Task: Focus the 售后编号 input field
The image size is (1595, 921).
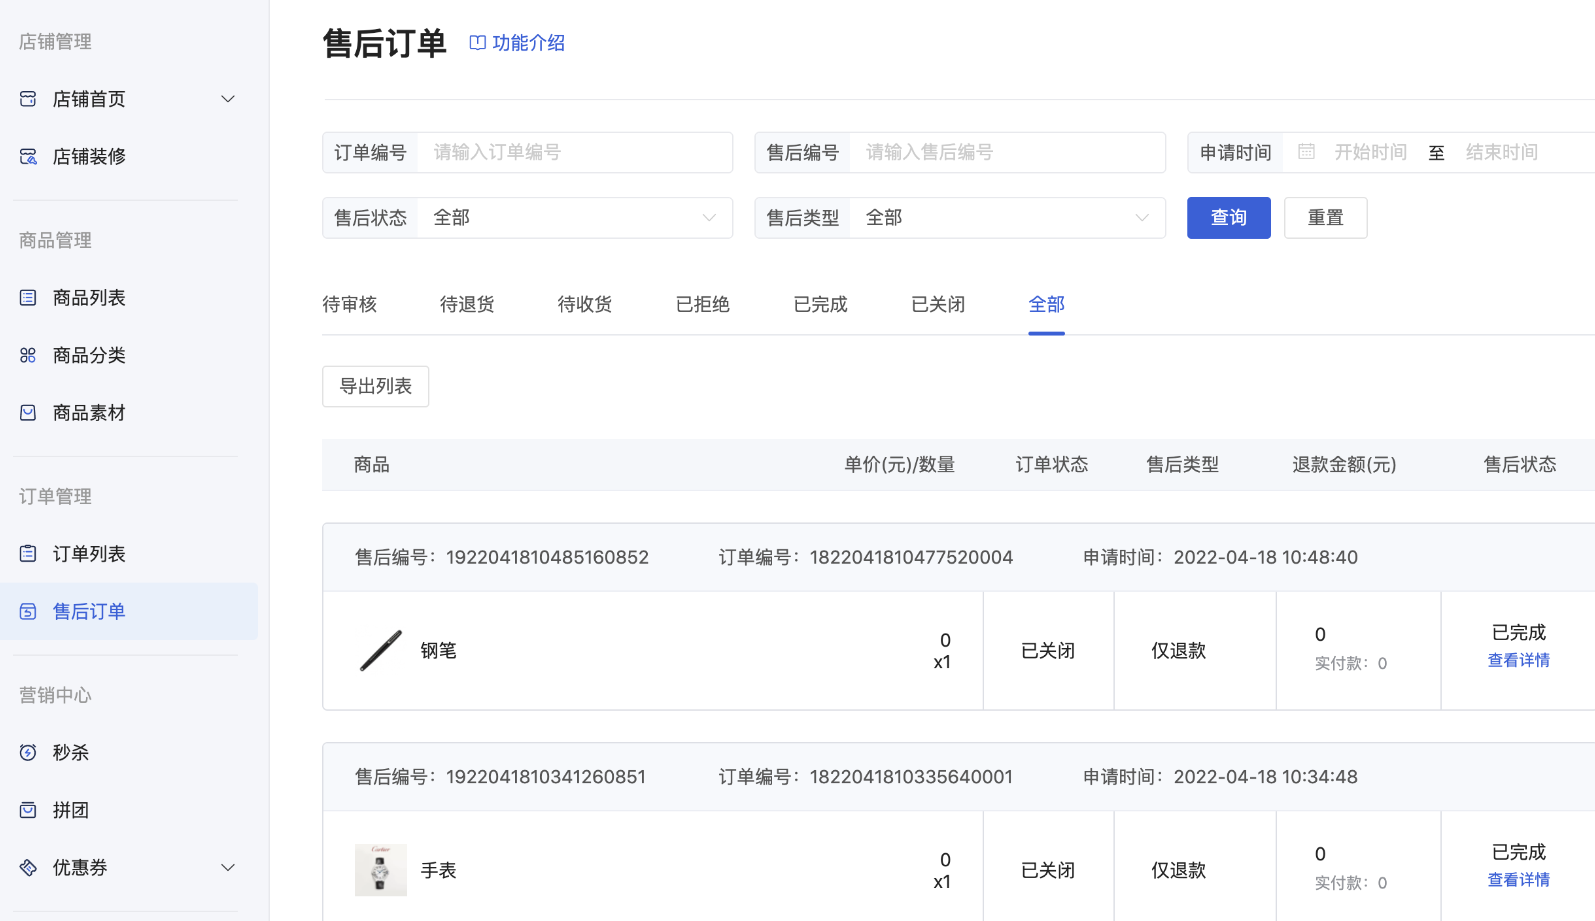Action: [x=1007, y=152]
